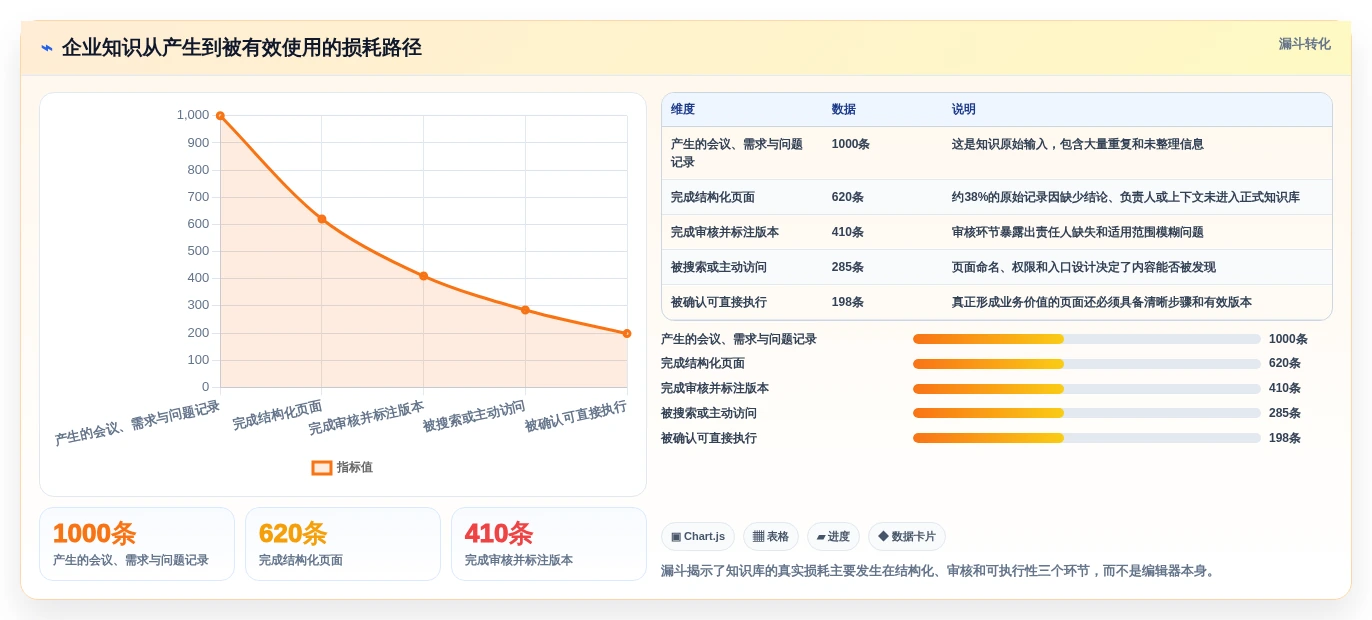Click the 漏斗转化 label in header

tap(1304, 44)
